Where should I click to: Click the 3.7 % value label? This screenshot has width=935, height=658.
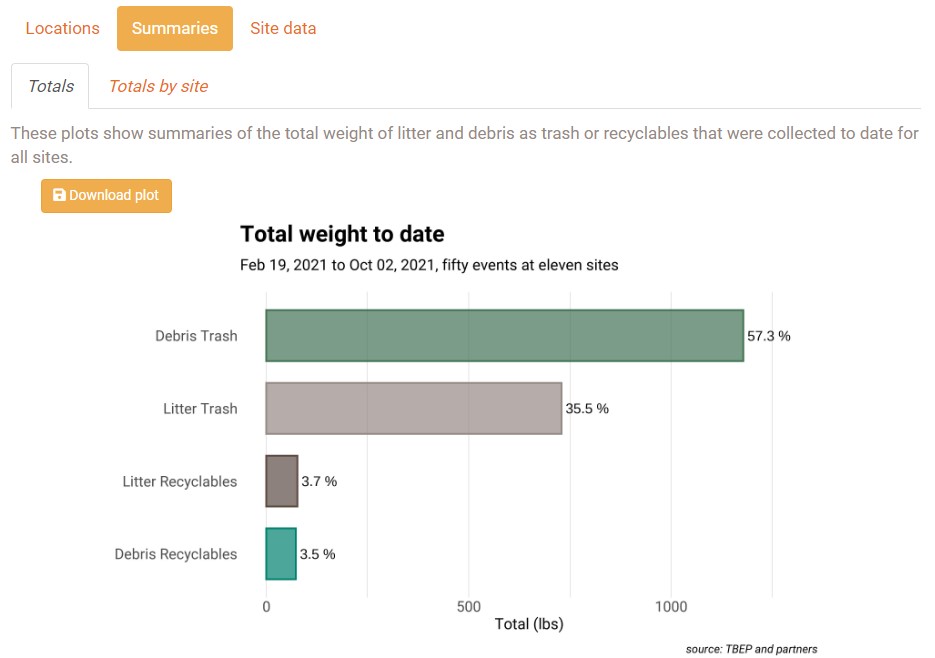320,481
